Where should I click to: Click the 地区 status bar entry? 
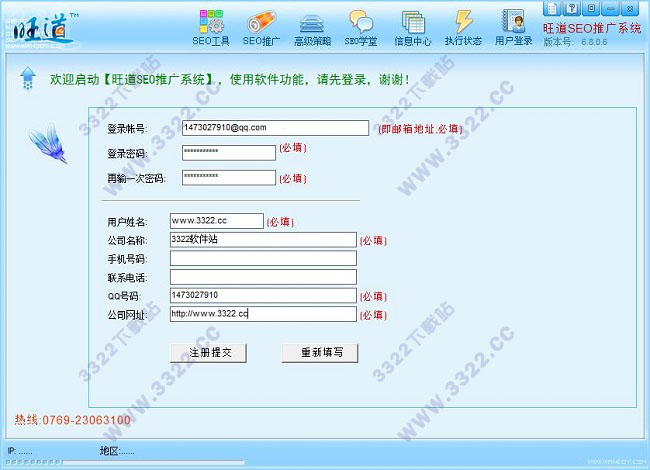(117, 451)
